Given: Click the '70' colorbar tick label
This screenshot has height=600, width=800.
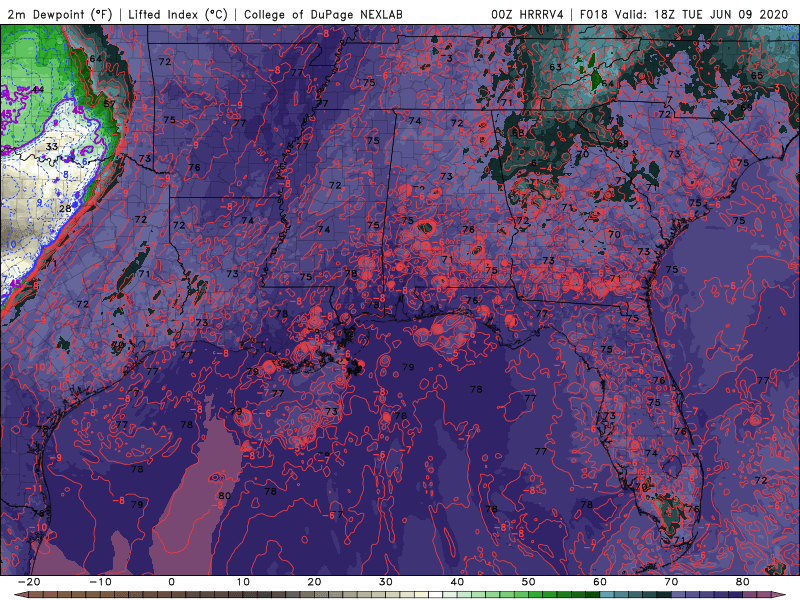Looking at the screenshot, I should pos(671,582).
